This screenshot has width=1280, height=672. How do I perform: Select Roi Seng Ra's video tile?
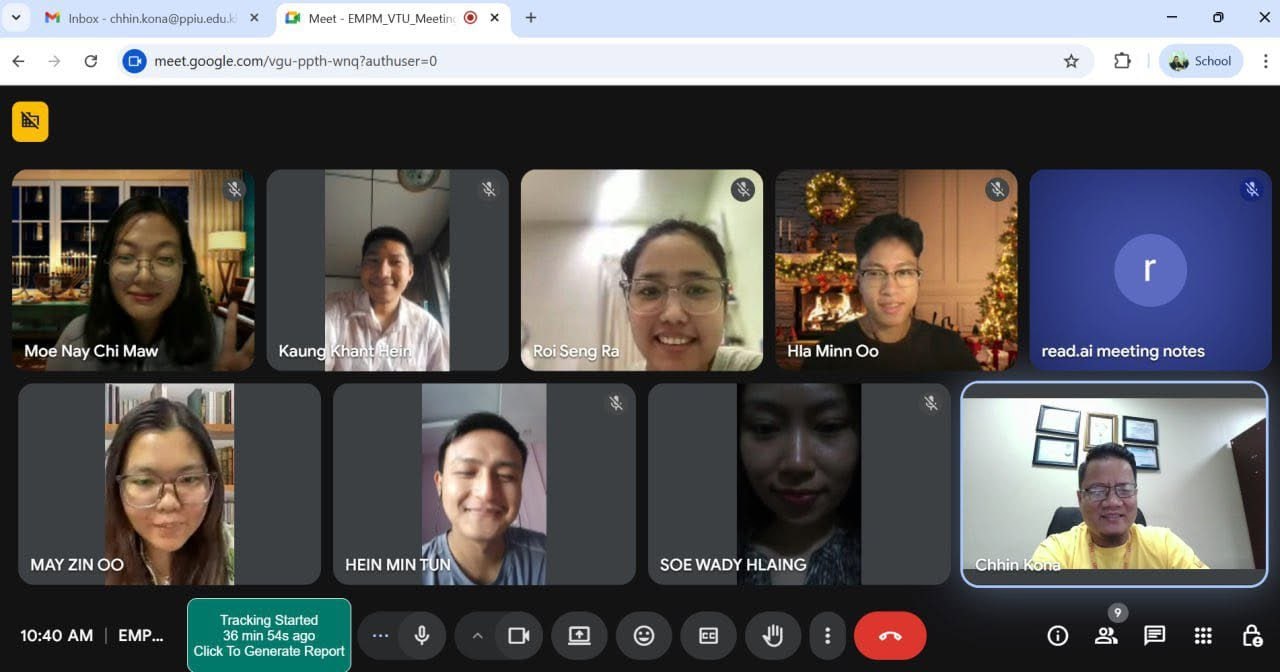coord(642,270)
